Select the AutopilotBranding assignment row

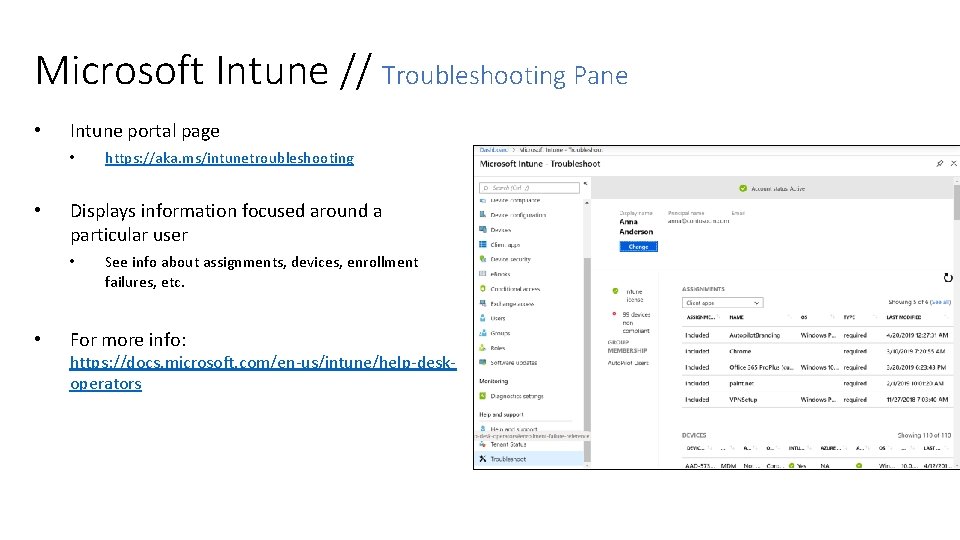tap(817, 336)
